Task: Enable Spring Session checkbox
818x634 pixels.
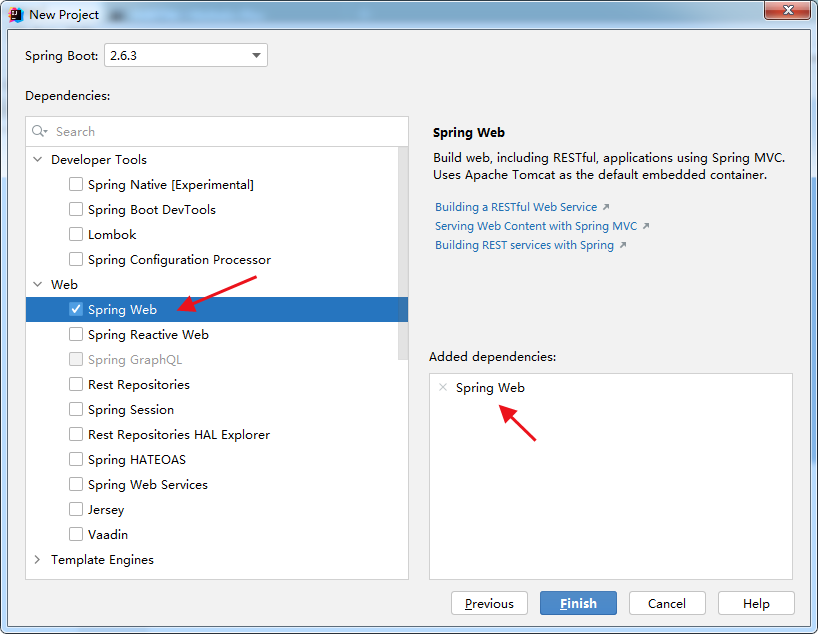Action: point(76,410)
